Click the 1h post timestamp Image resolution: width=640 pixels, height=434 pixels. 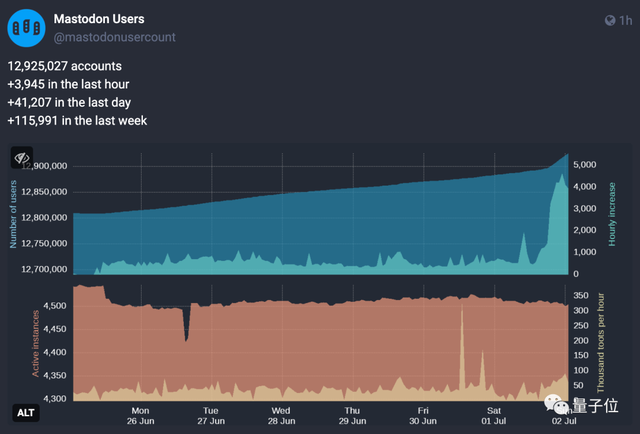[x=625, y=20]
